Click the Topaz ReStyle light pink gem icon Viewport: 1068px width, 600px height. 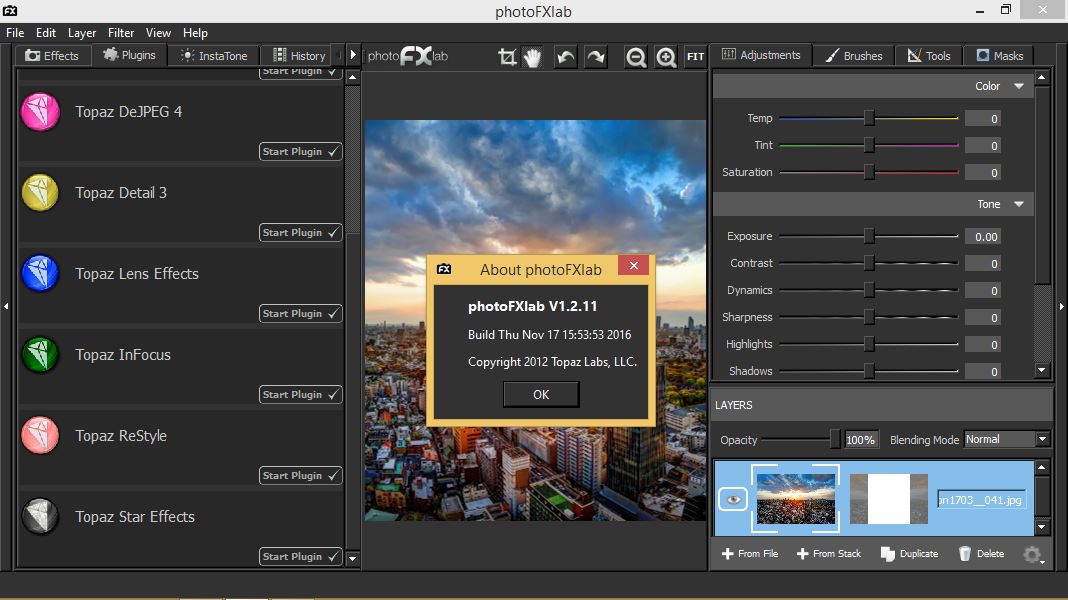[x=40, y=436]
